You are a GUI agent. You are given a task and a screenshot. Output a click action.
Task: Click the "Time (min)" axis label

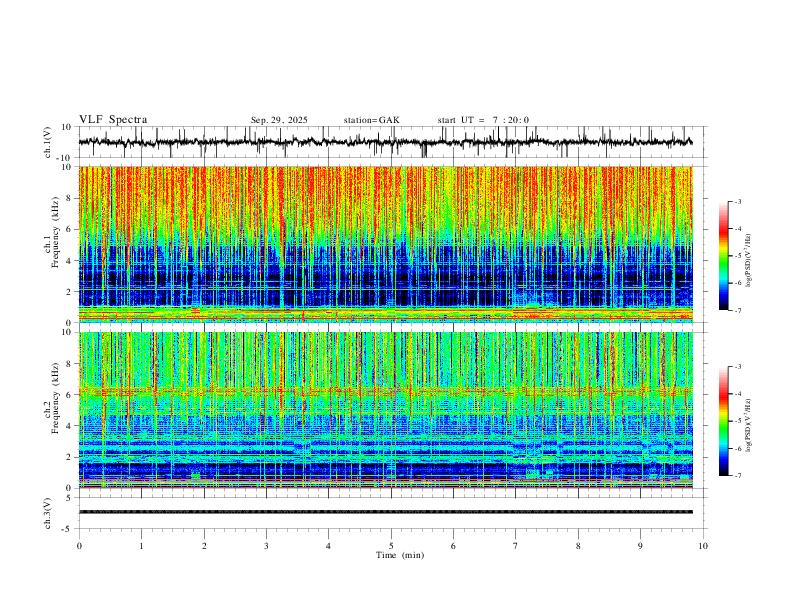click(x=400, y=555)
